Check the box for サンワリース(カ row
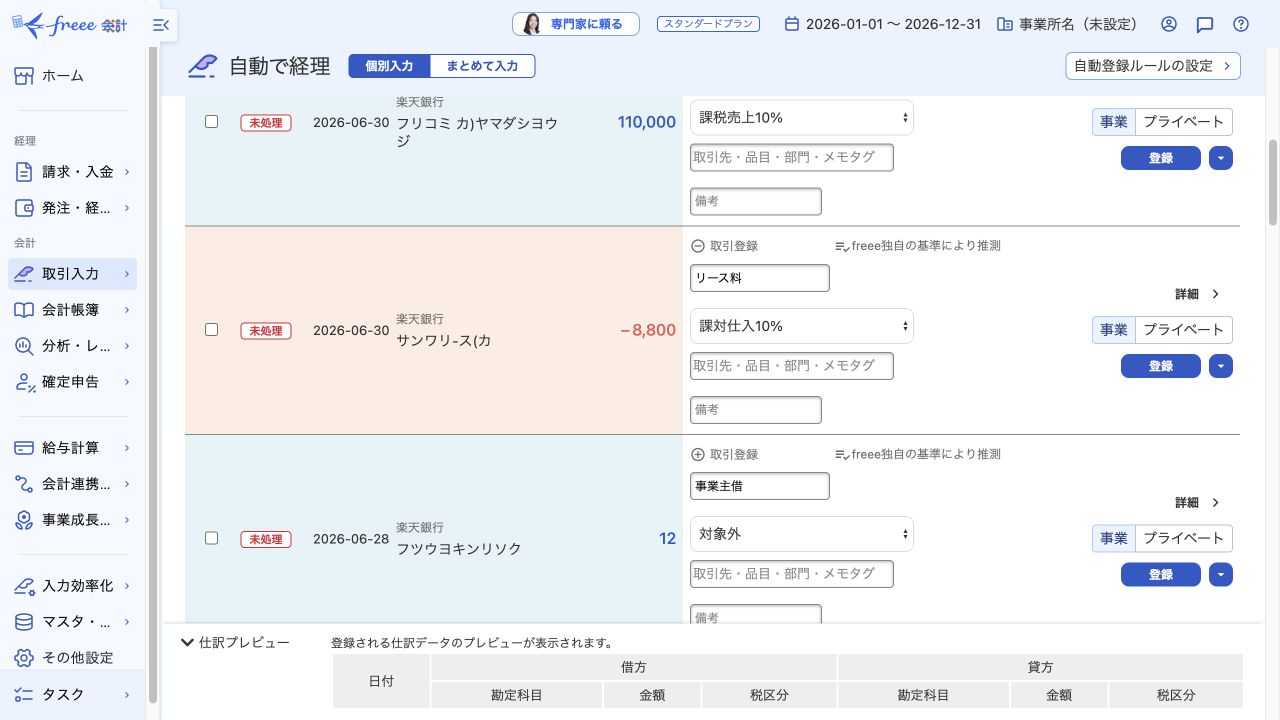1280x720 pixels. pos(211,329)
